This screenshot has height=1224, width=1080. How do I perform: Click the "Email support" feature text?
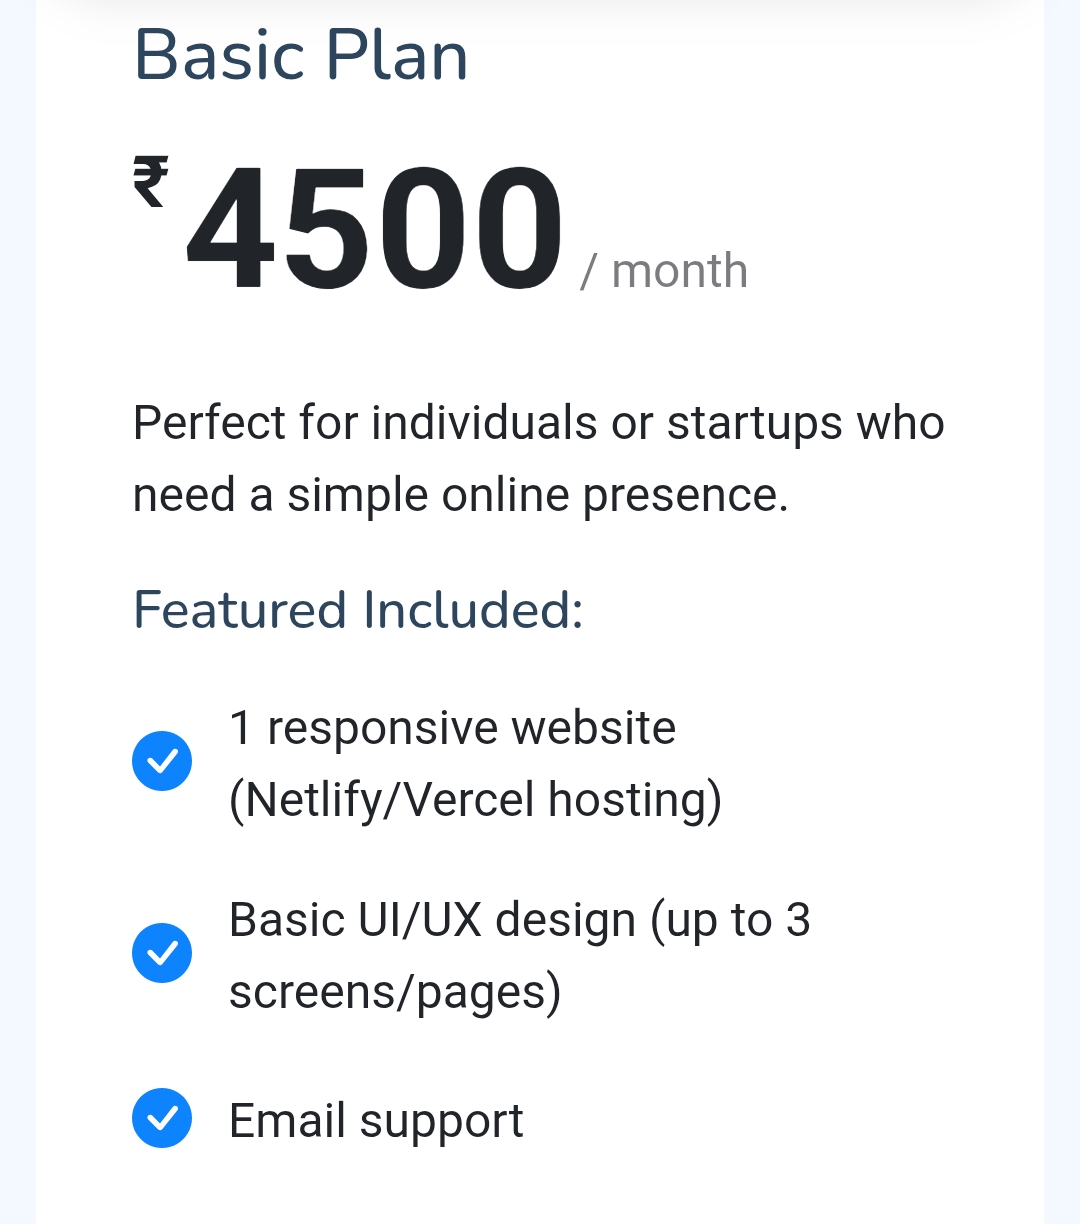pyautogui.click(x=376, y=1121)
